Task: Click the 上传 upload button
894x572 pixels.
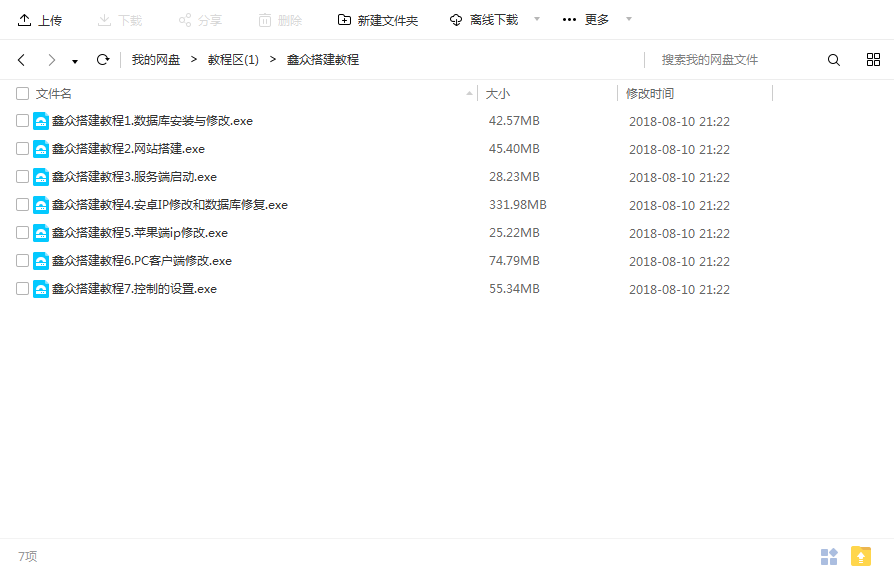Action: [x=39, y=21]
